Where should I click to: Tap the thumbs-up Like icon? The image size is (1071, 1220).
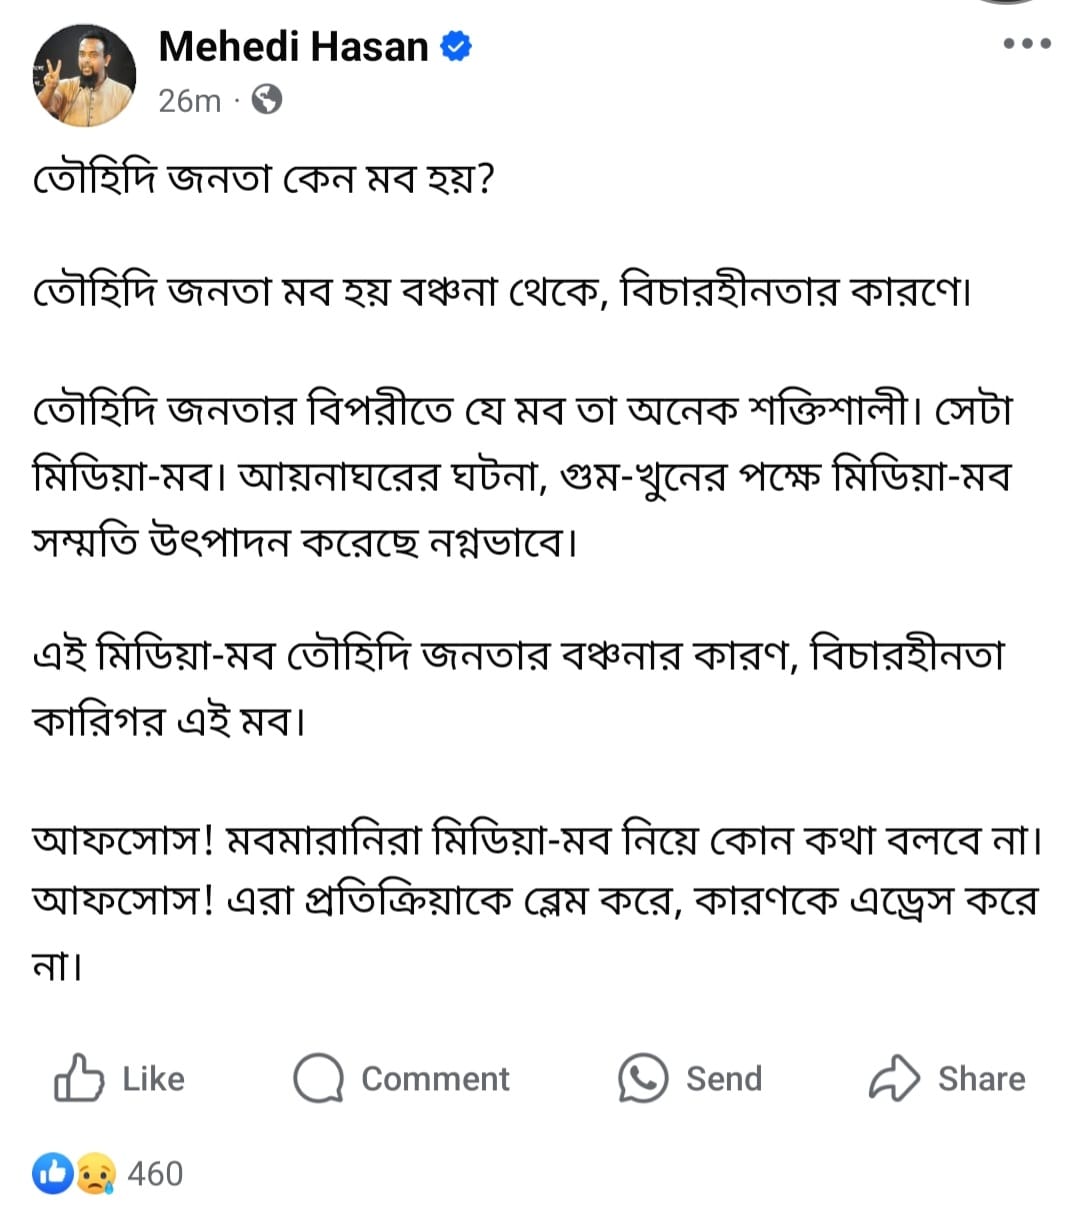click(x=79, y=1078)
